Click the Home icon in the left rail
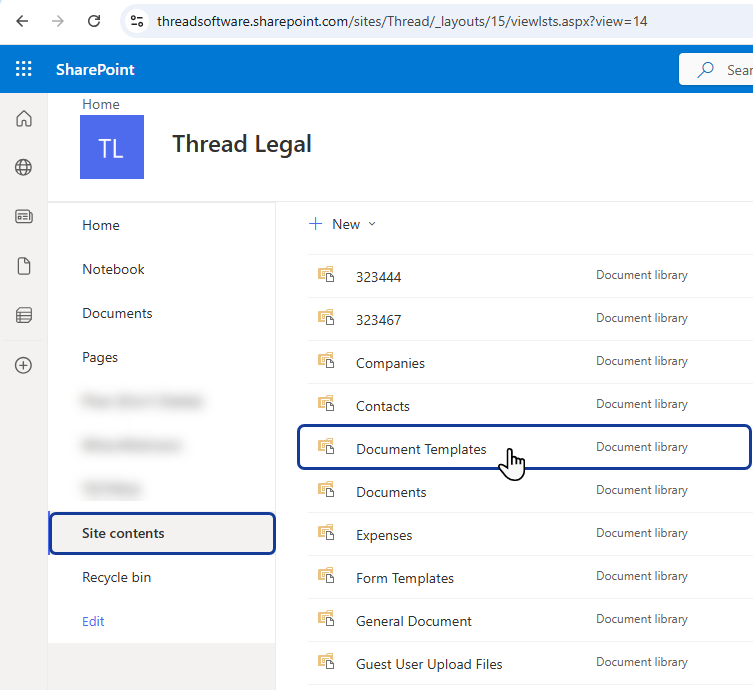This screenshot has width=753, height=690. (24, 118)
